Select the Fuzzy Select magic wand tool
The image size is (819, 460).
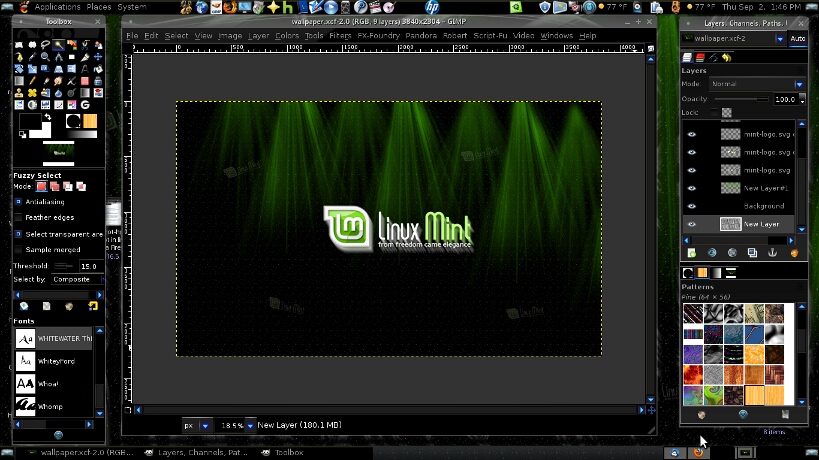[58, 45]
